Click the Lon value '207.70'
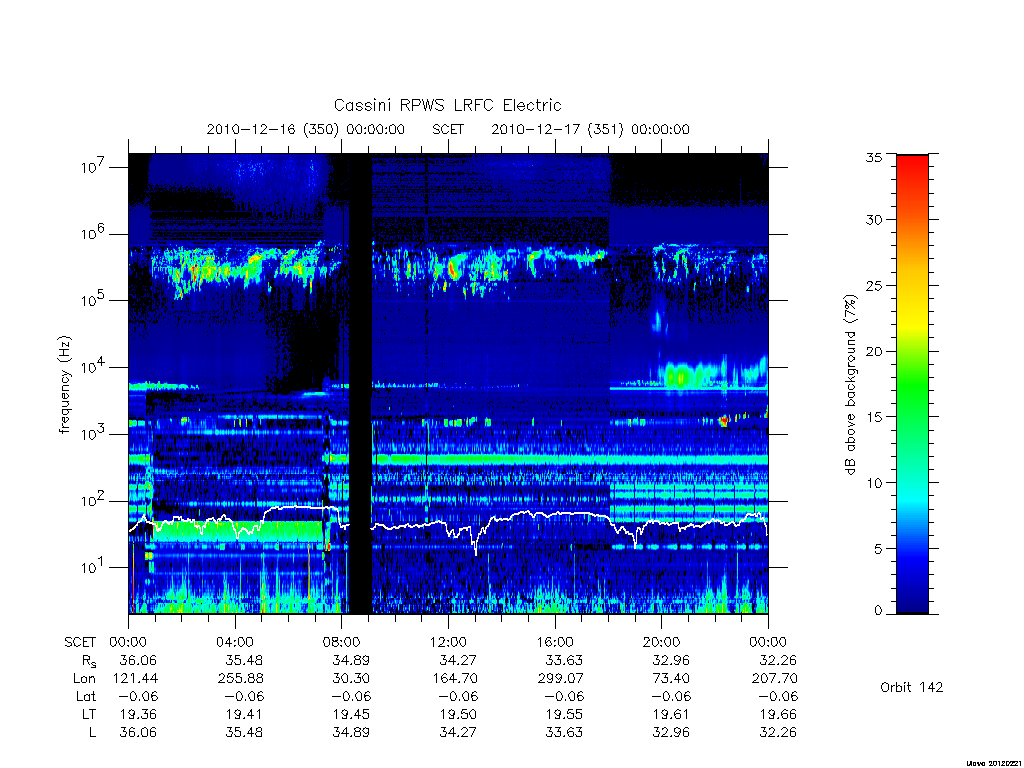Viewport: 1024px width, 768px height. click(775, 679)
